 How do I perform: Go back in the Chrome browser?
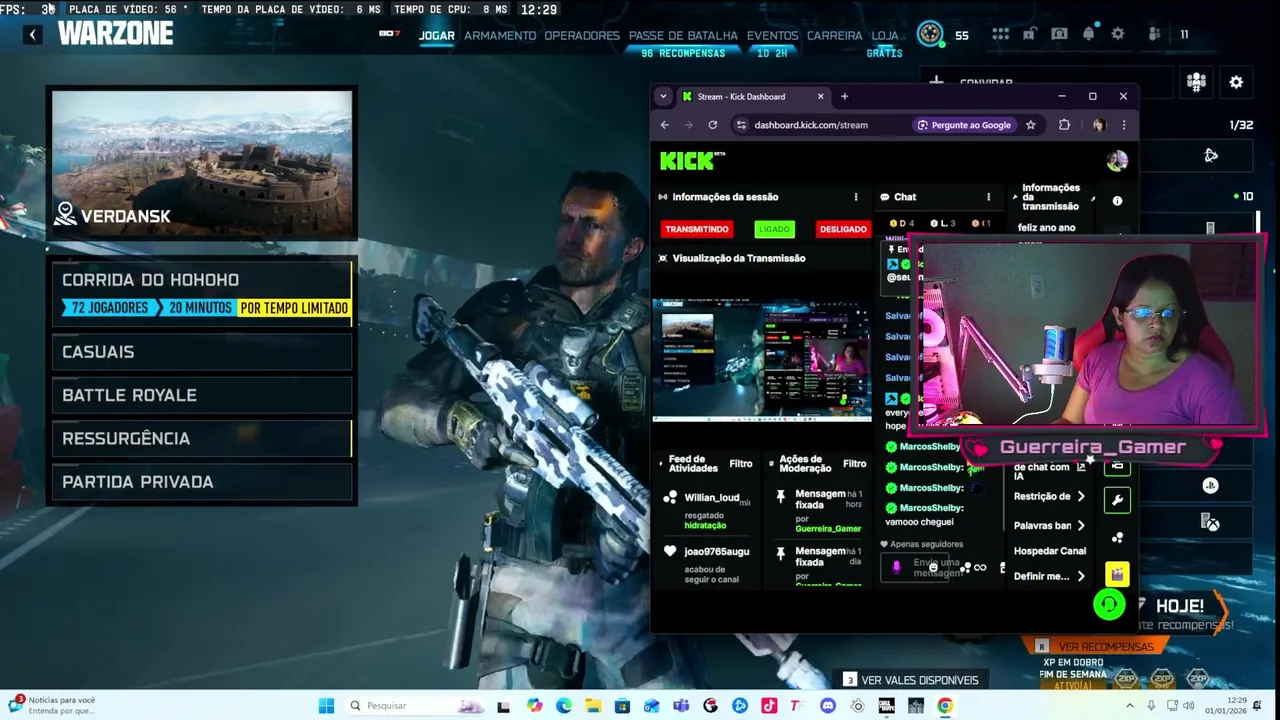665,125
